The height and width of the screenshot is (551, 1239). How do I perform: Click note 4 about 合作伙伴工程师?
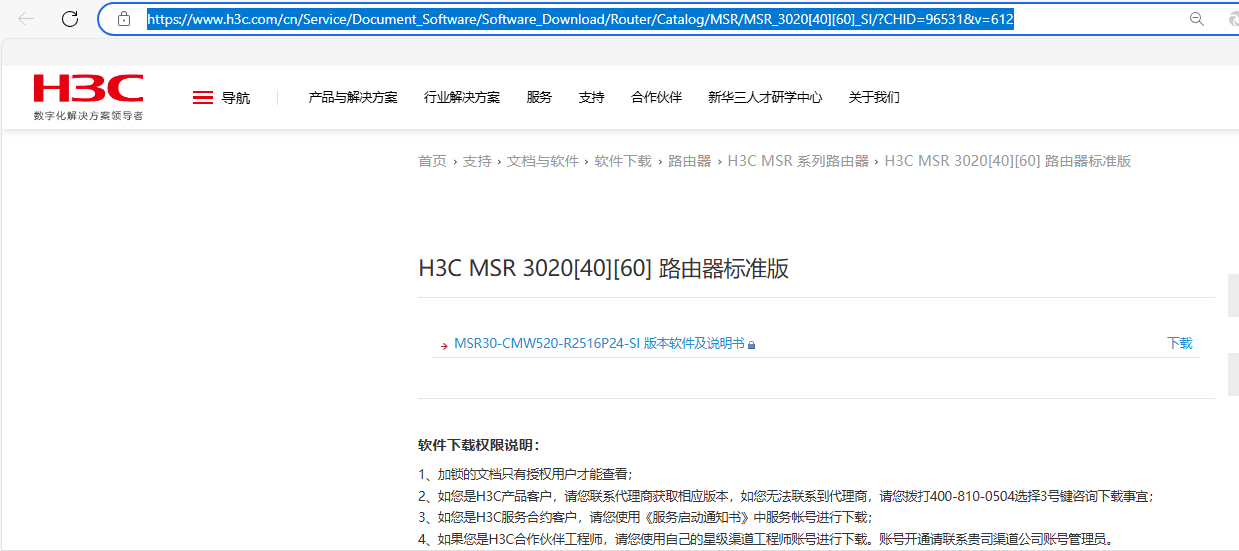767,539
